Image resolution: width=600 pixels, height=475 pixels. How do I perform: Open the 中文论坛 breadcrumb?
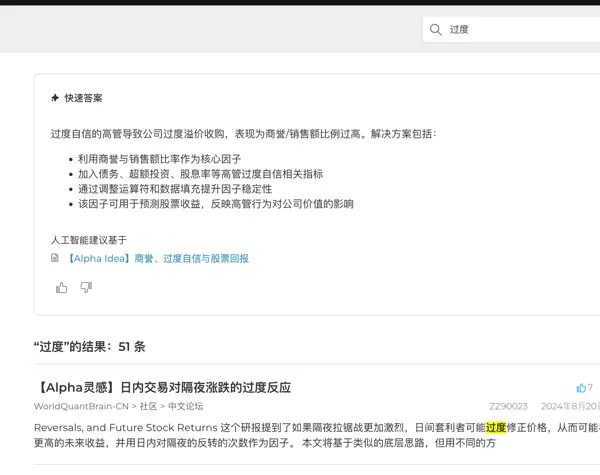[x=185, y=407]
